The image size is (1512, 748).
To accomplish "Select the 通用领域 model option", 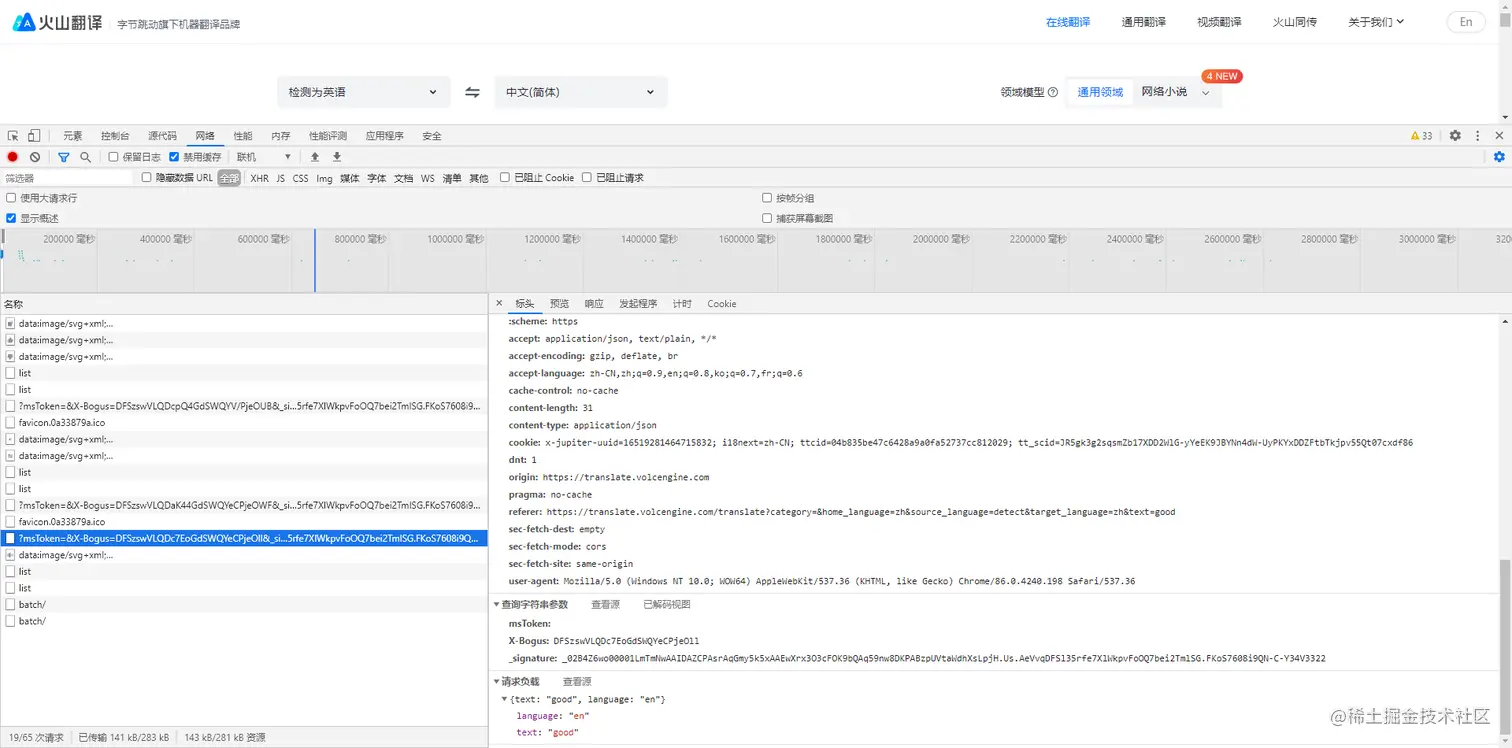I will [x=1100, y=92].
